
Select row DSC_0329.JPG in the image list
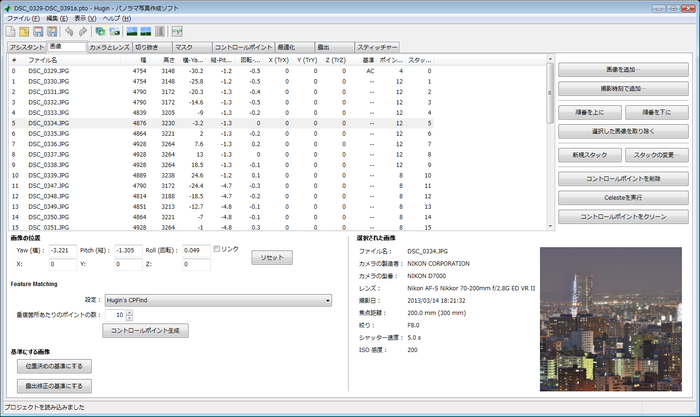tap(221, 71)
